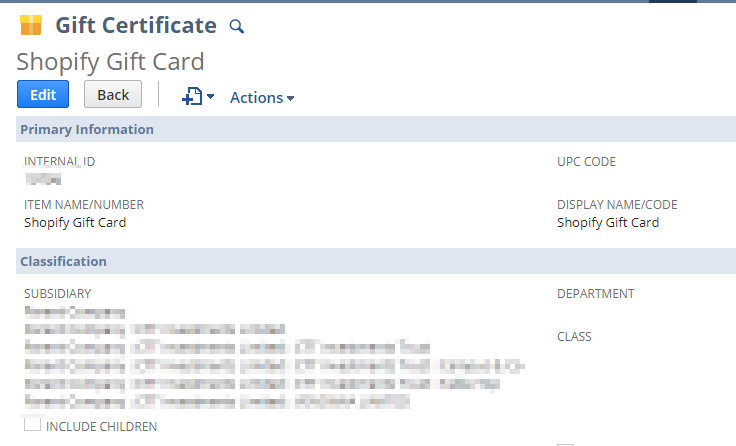This screenshot has width=736, height=446.
Task: Click the Internal ID field label
Action: point(60,161)
